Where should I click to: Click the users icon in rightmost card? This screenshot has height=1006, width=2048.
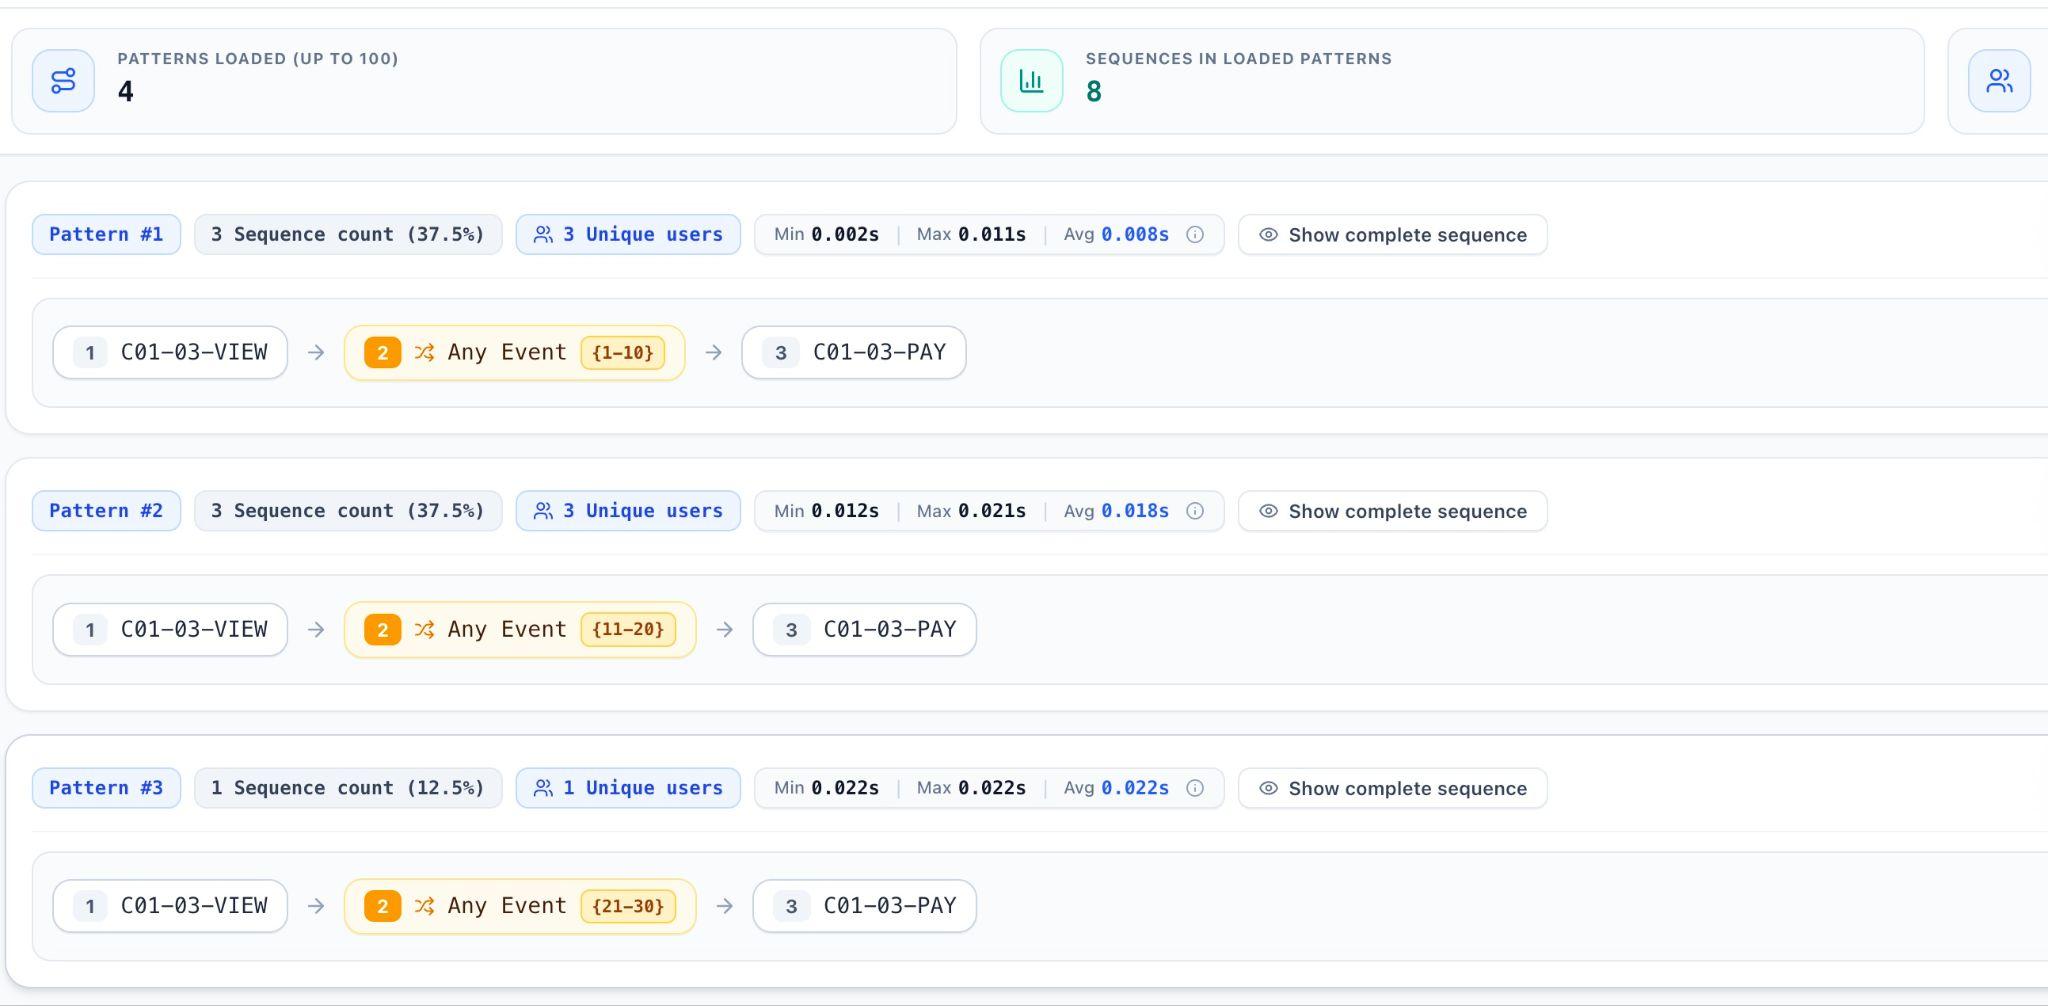tap(1999, 81)
